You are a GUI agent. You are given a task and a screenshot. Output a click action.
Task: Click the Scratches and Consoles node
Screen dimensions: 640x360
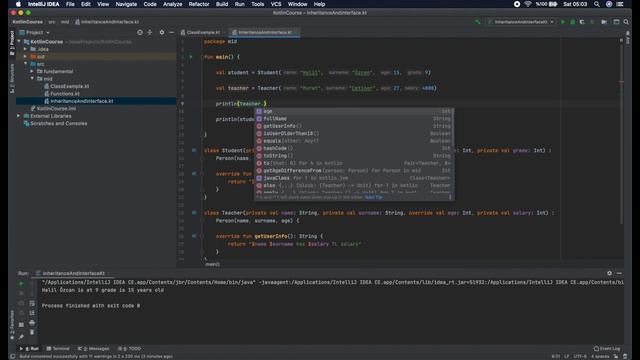(59, 123)
